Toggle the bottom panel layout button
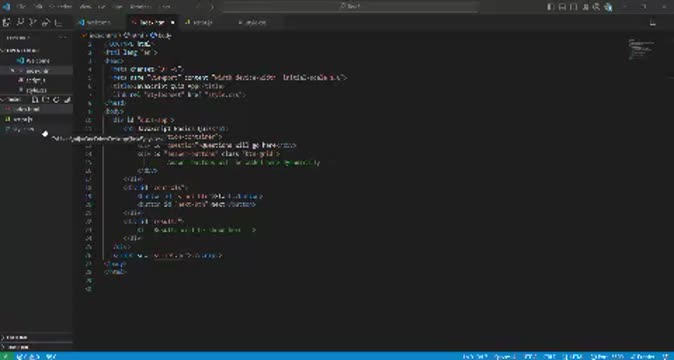 tap(562, 6)
